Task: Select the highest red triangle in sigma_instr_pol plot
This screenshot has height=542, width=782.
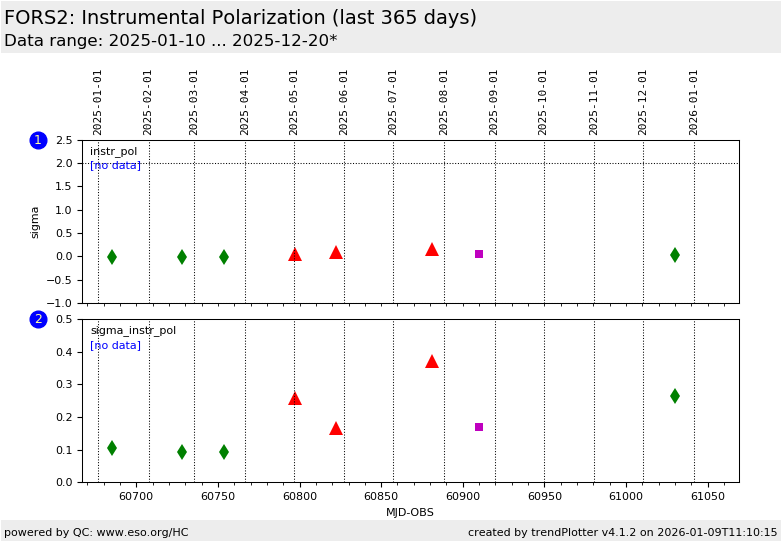Action: pos(432,361)
